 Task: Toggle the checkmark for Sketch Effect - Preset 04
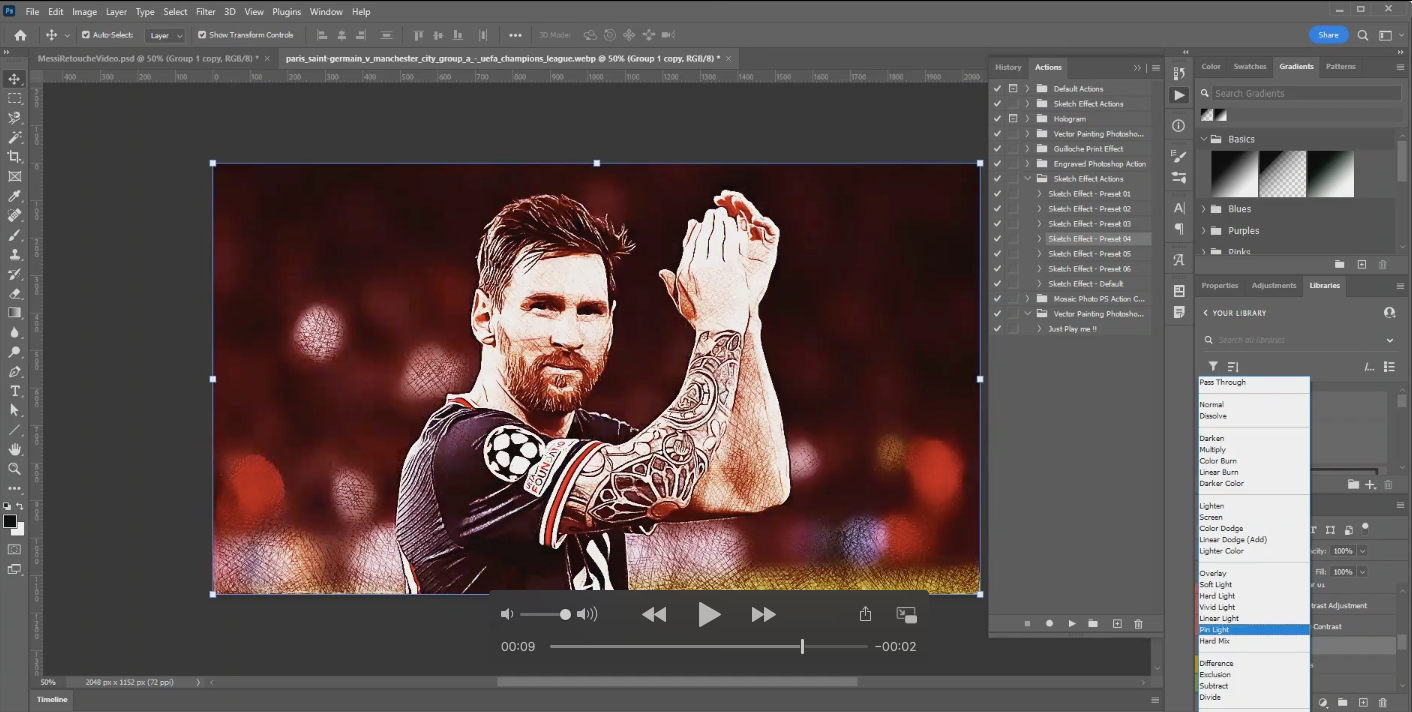(997, 239)
